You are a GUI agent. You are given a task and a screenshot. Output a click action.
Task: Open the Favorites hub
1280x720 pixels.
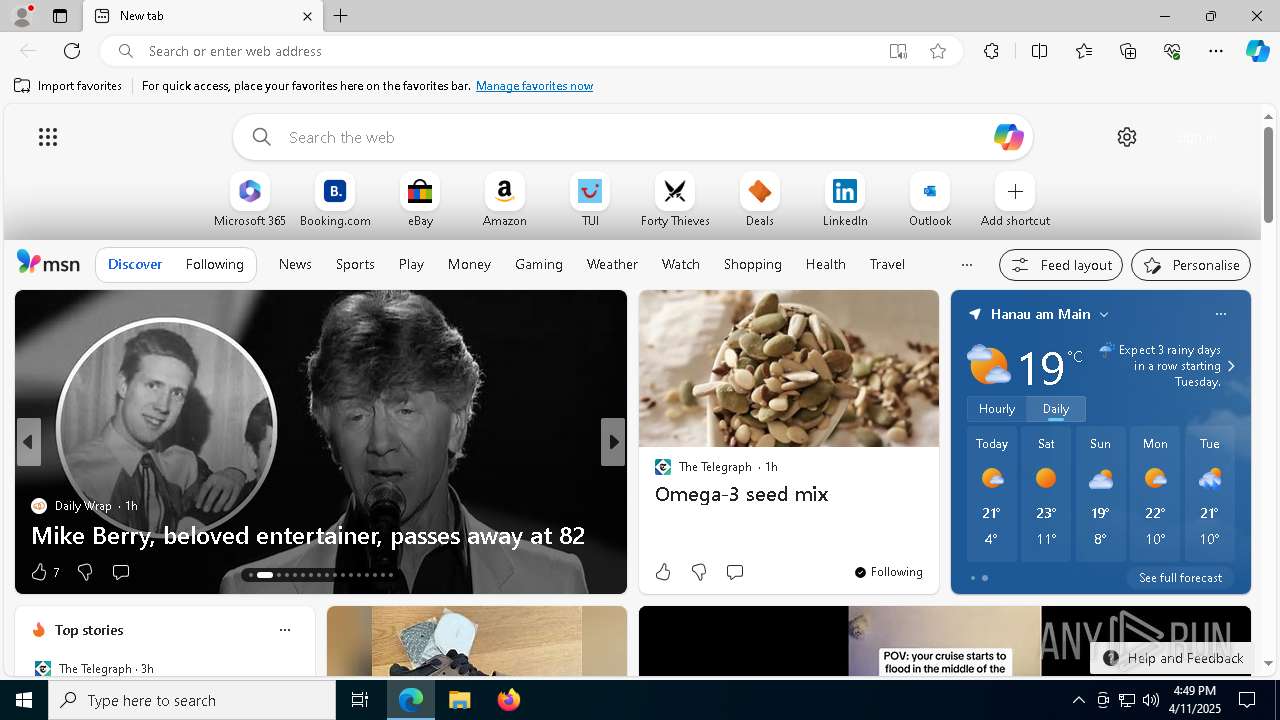[1084, 51]
